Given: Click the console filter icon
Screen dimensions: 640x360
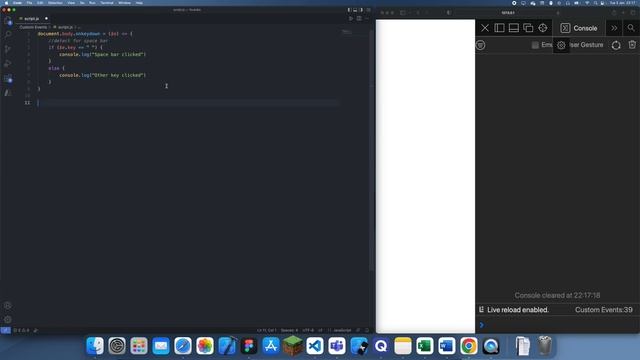Looking at the screenshot, I should coord(480,45).
